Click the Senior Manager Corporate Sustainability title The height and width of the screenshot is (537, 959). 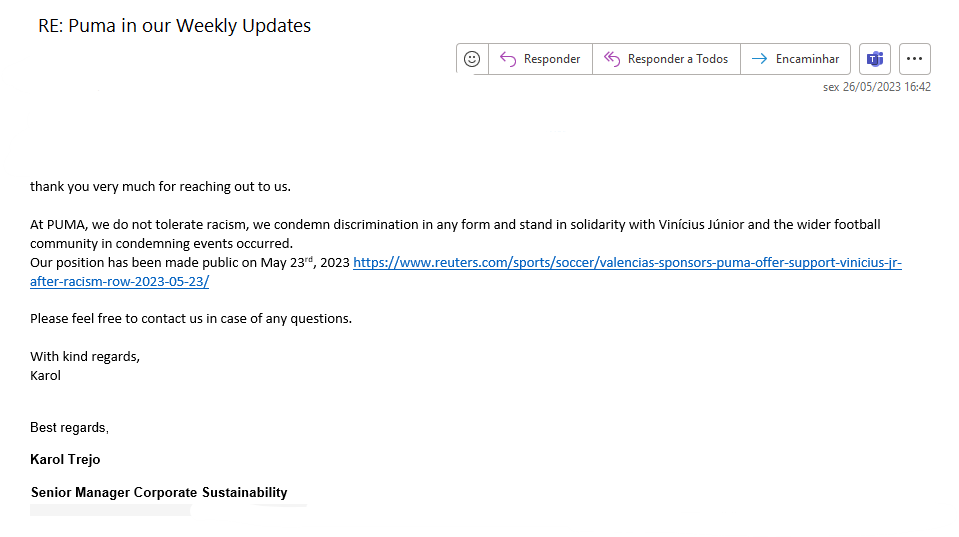click(x=159, y=492)
